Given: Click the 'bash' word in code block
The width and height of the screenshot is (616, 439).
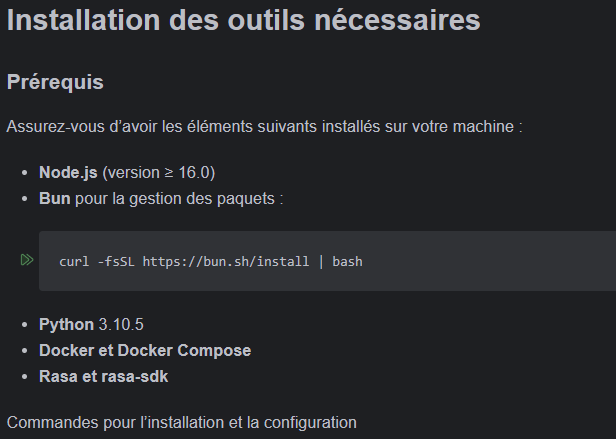Looking at the screenshot, I should coord(347,262).
